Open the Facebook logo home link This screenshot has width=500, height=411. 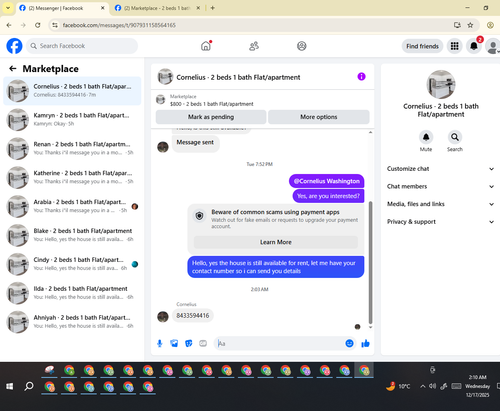(14, 46)
